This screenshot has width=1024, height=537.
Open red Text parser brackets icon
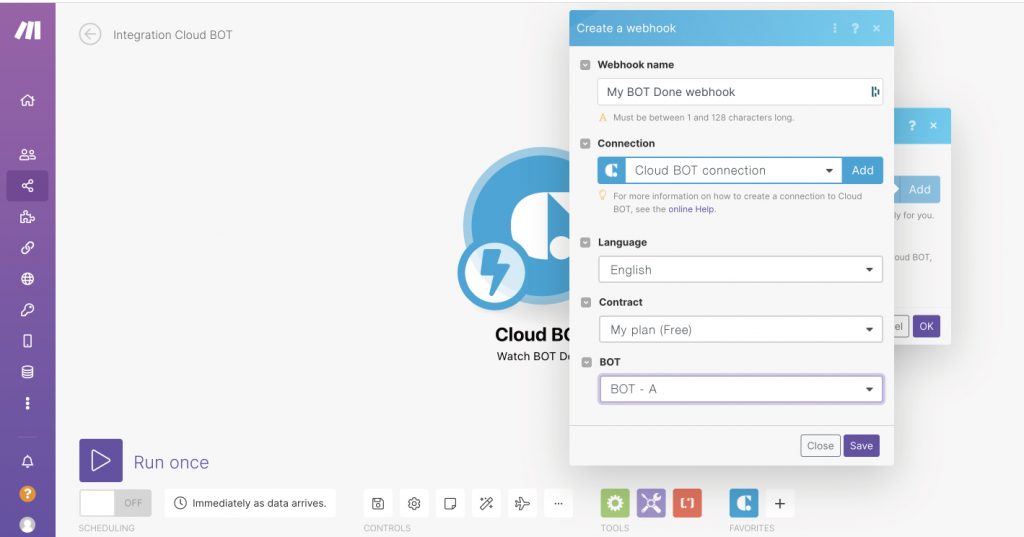(687, 503)
